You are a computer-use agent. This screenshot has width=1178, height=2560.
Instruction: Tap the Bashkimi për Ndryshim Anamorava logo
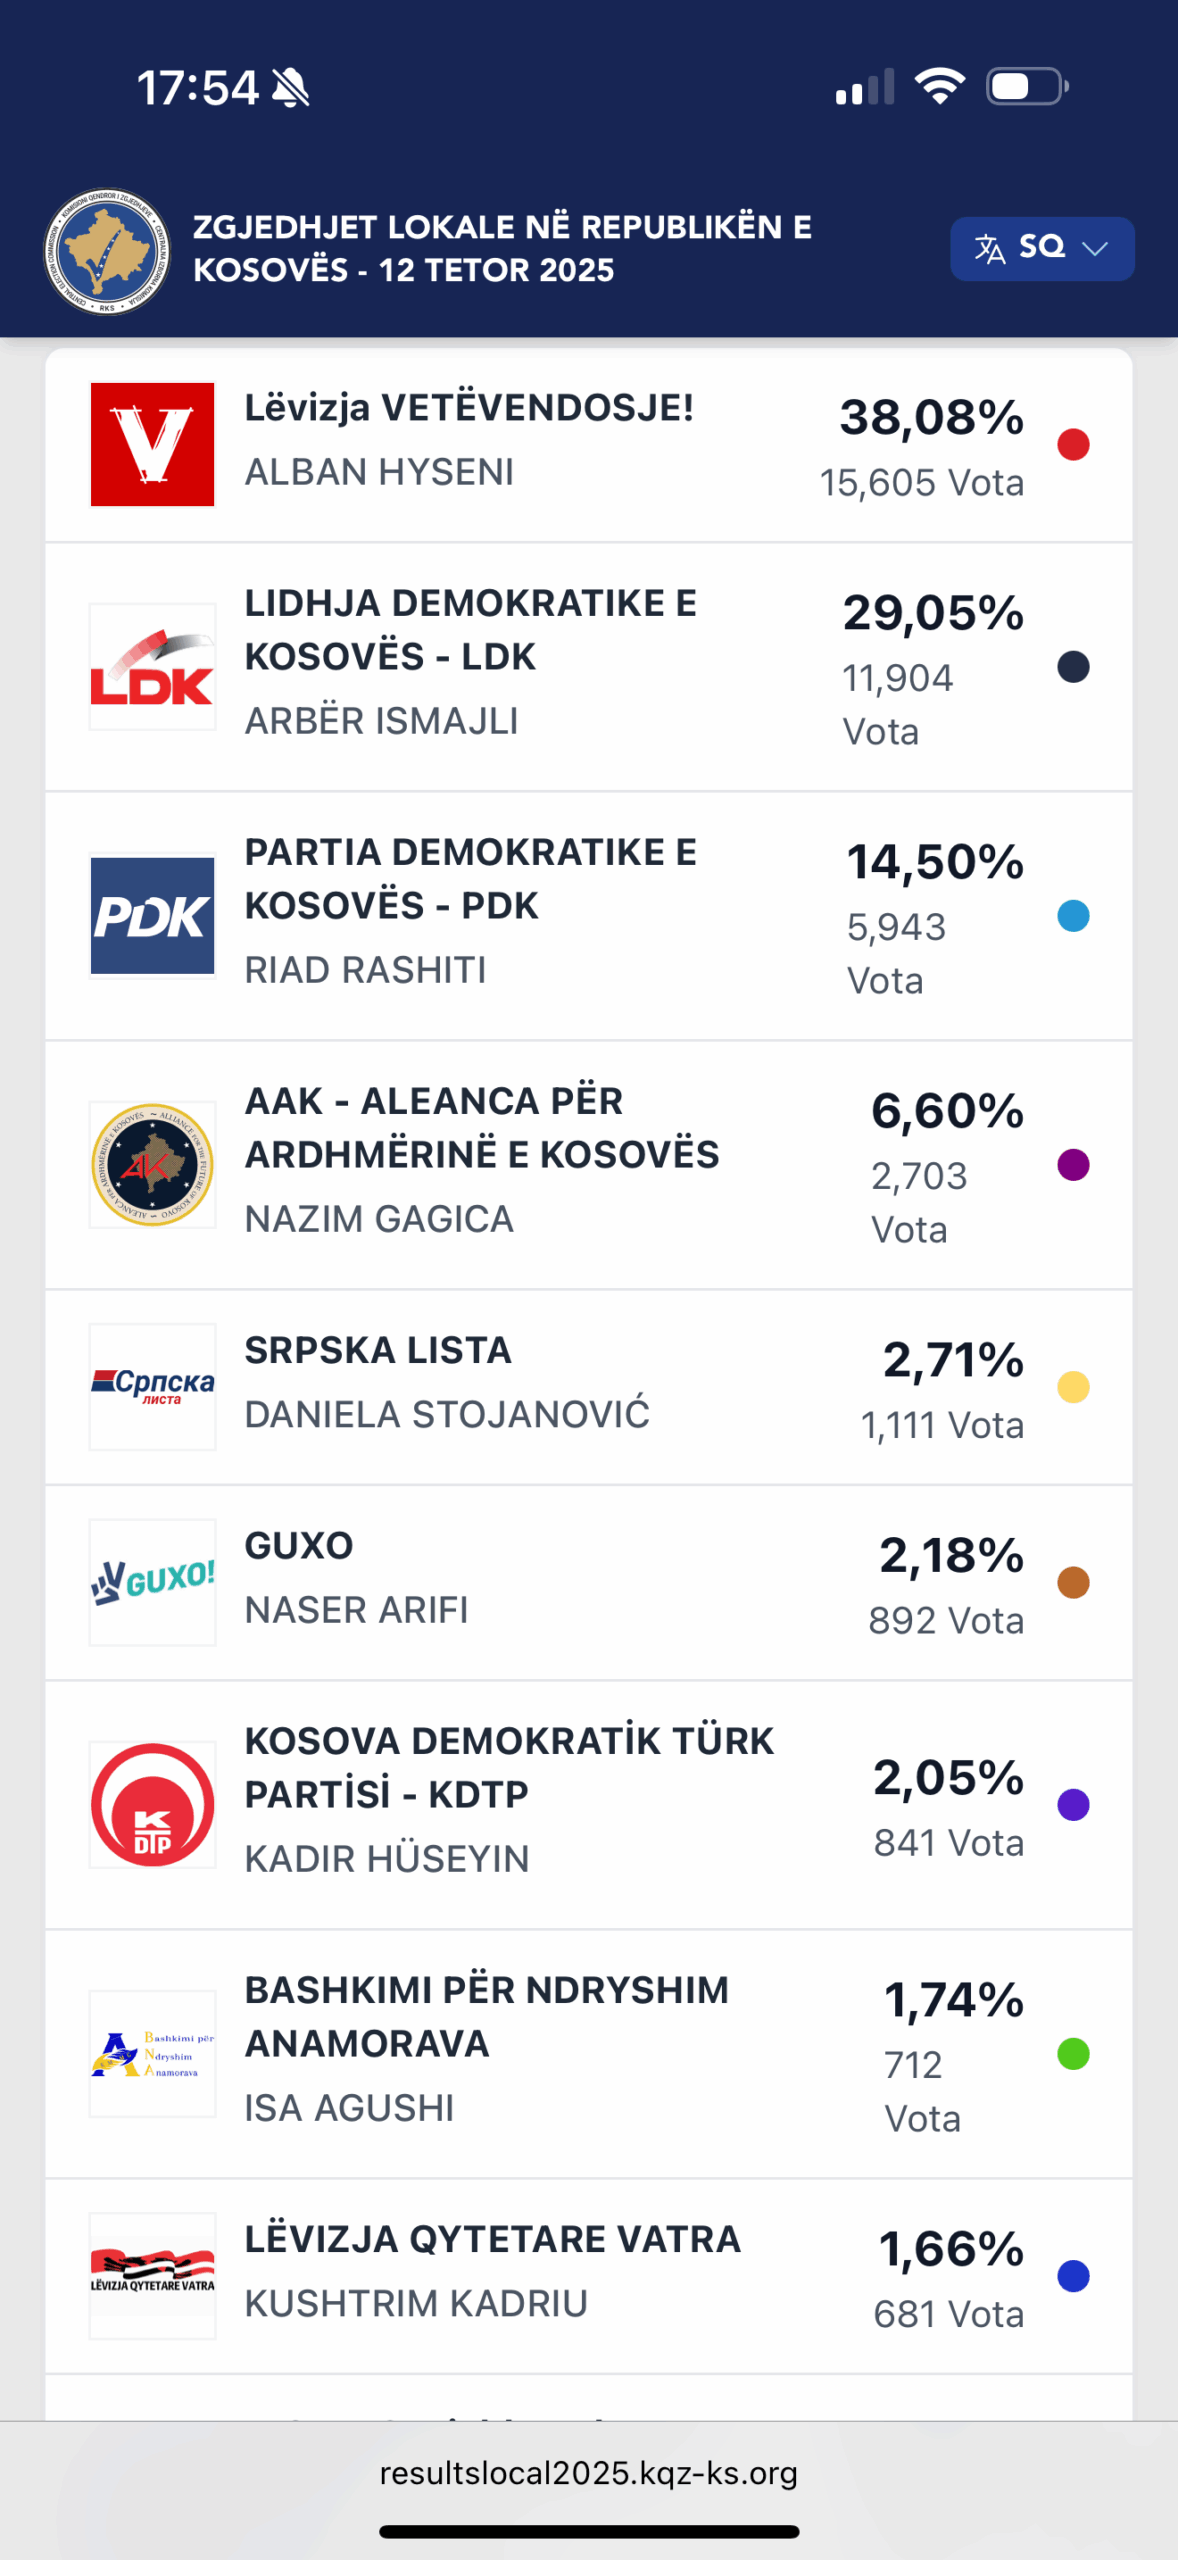click(x=152, y=2054)
